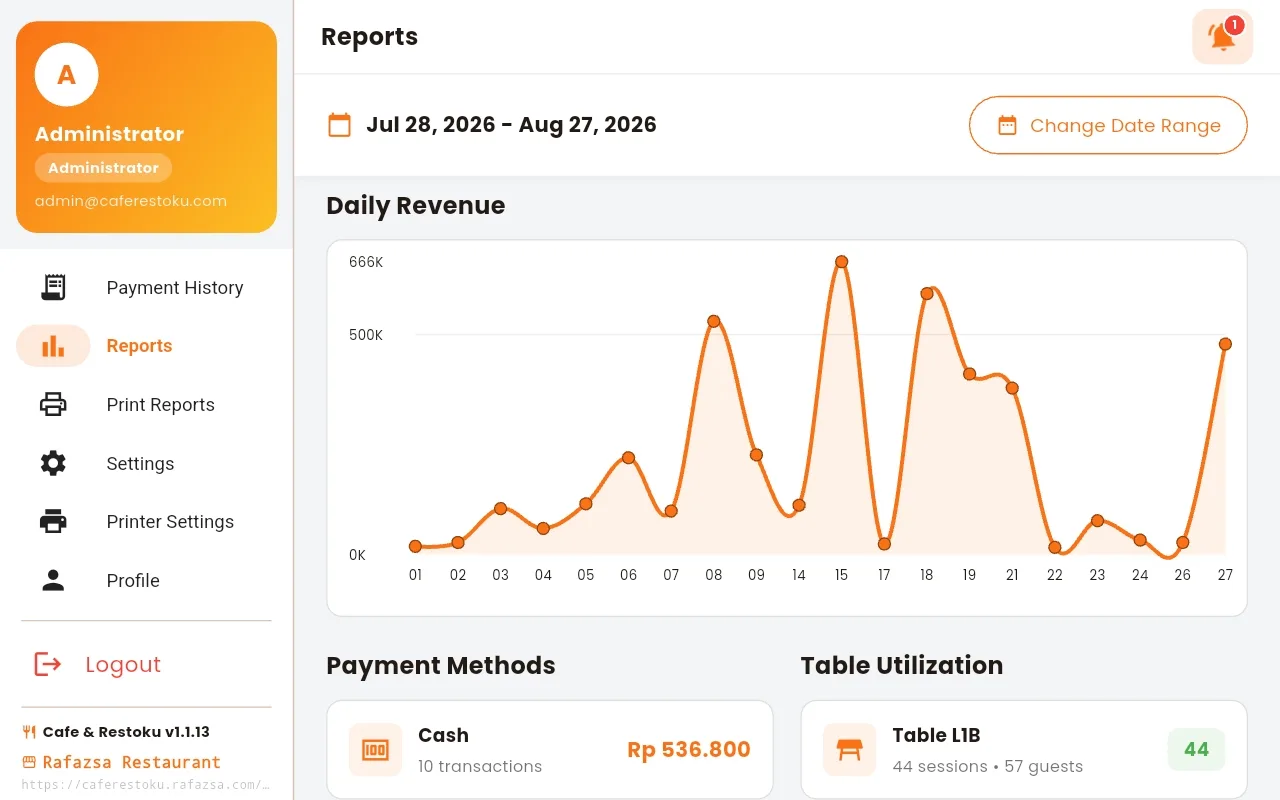Image resolution: width=1280 pixels, height=800 pixels.
Task: Click the Daily Revenue heading
Action: (x=416, y=206)
